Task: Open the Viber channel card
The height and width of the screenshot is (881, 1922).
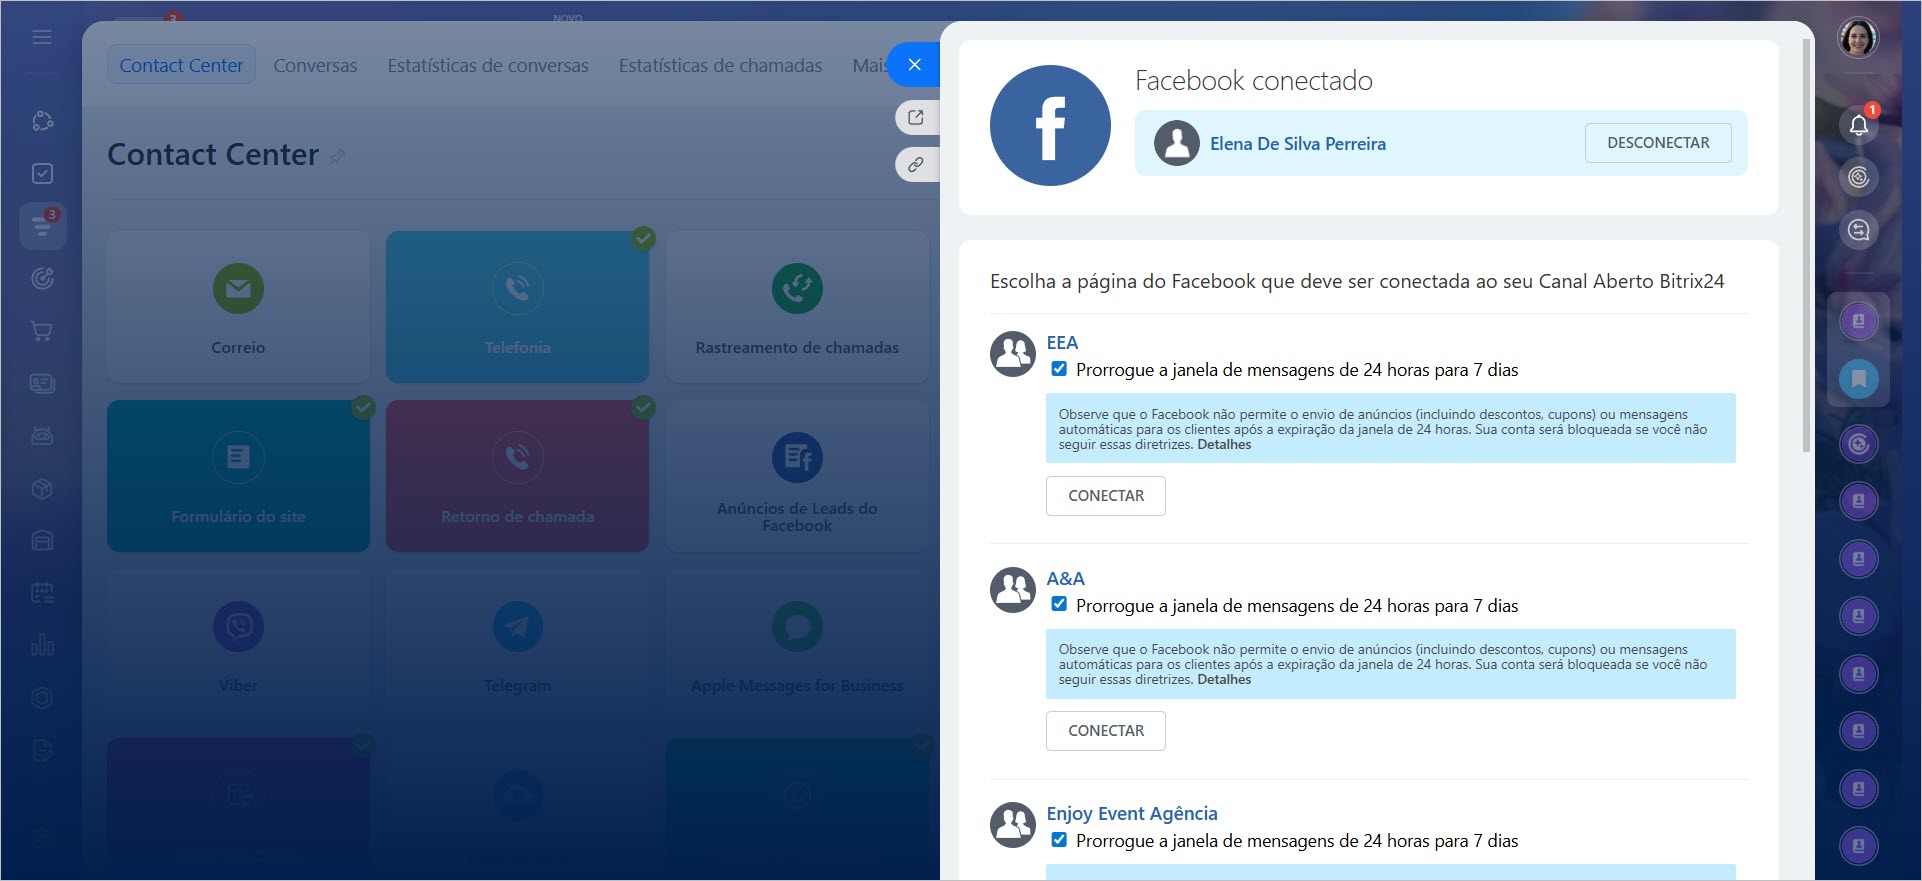Action: coord(238,645)
